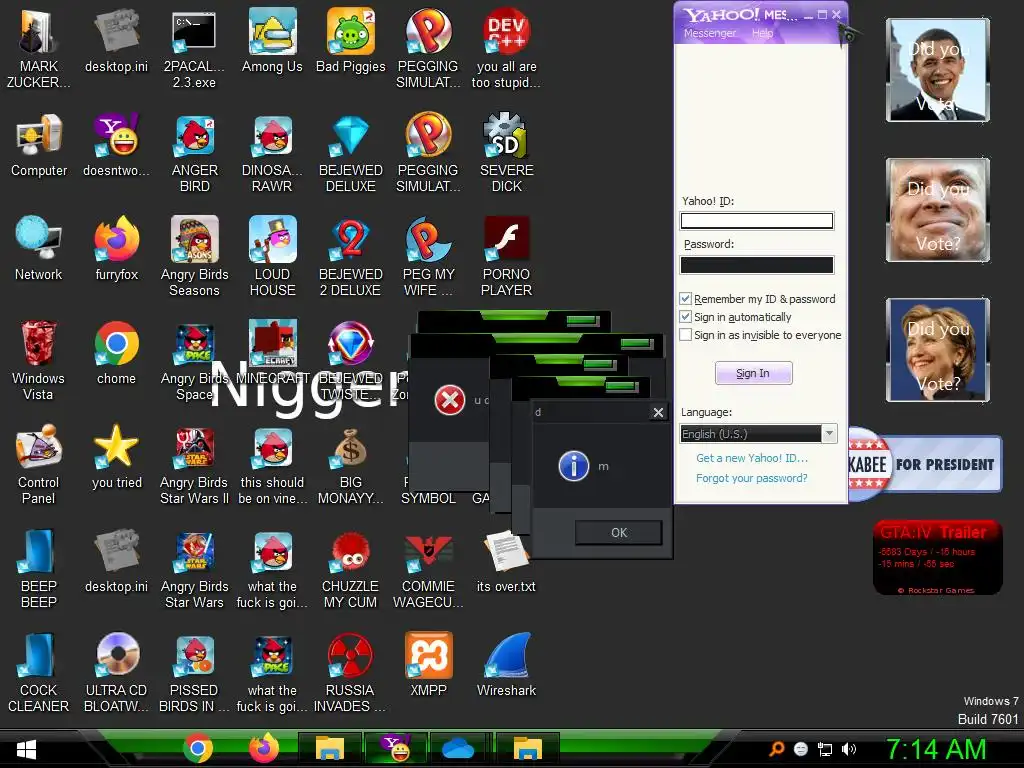Click the 'For President' banner gadget
The width and height of the screenshot is (1024, 768).
[x=925, y=464]
